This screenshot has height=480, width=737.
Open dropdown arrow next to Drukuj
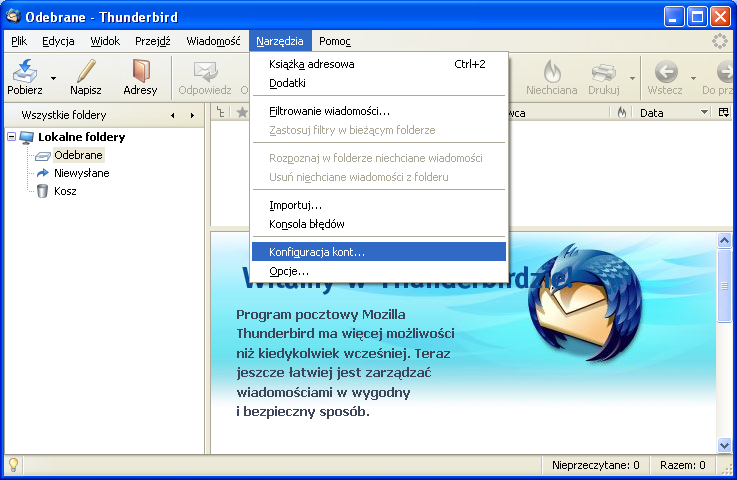pyautogui.click(x=632, y=76)
